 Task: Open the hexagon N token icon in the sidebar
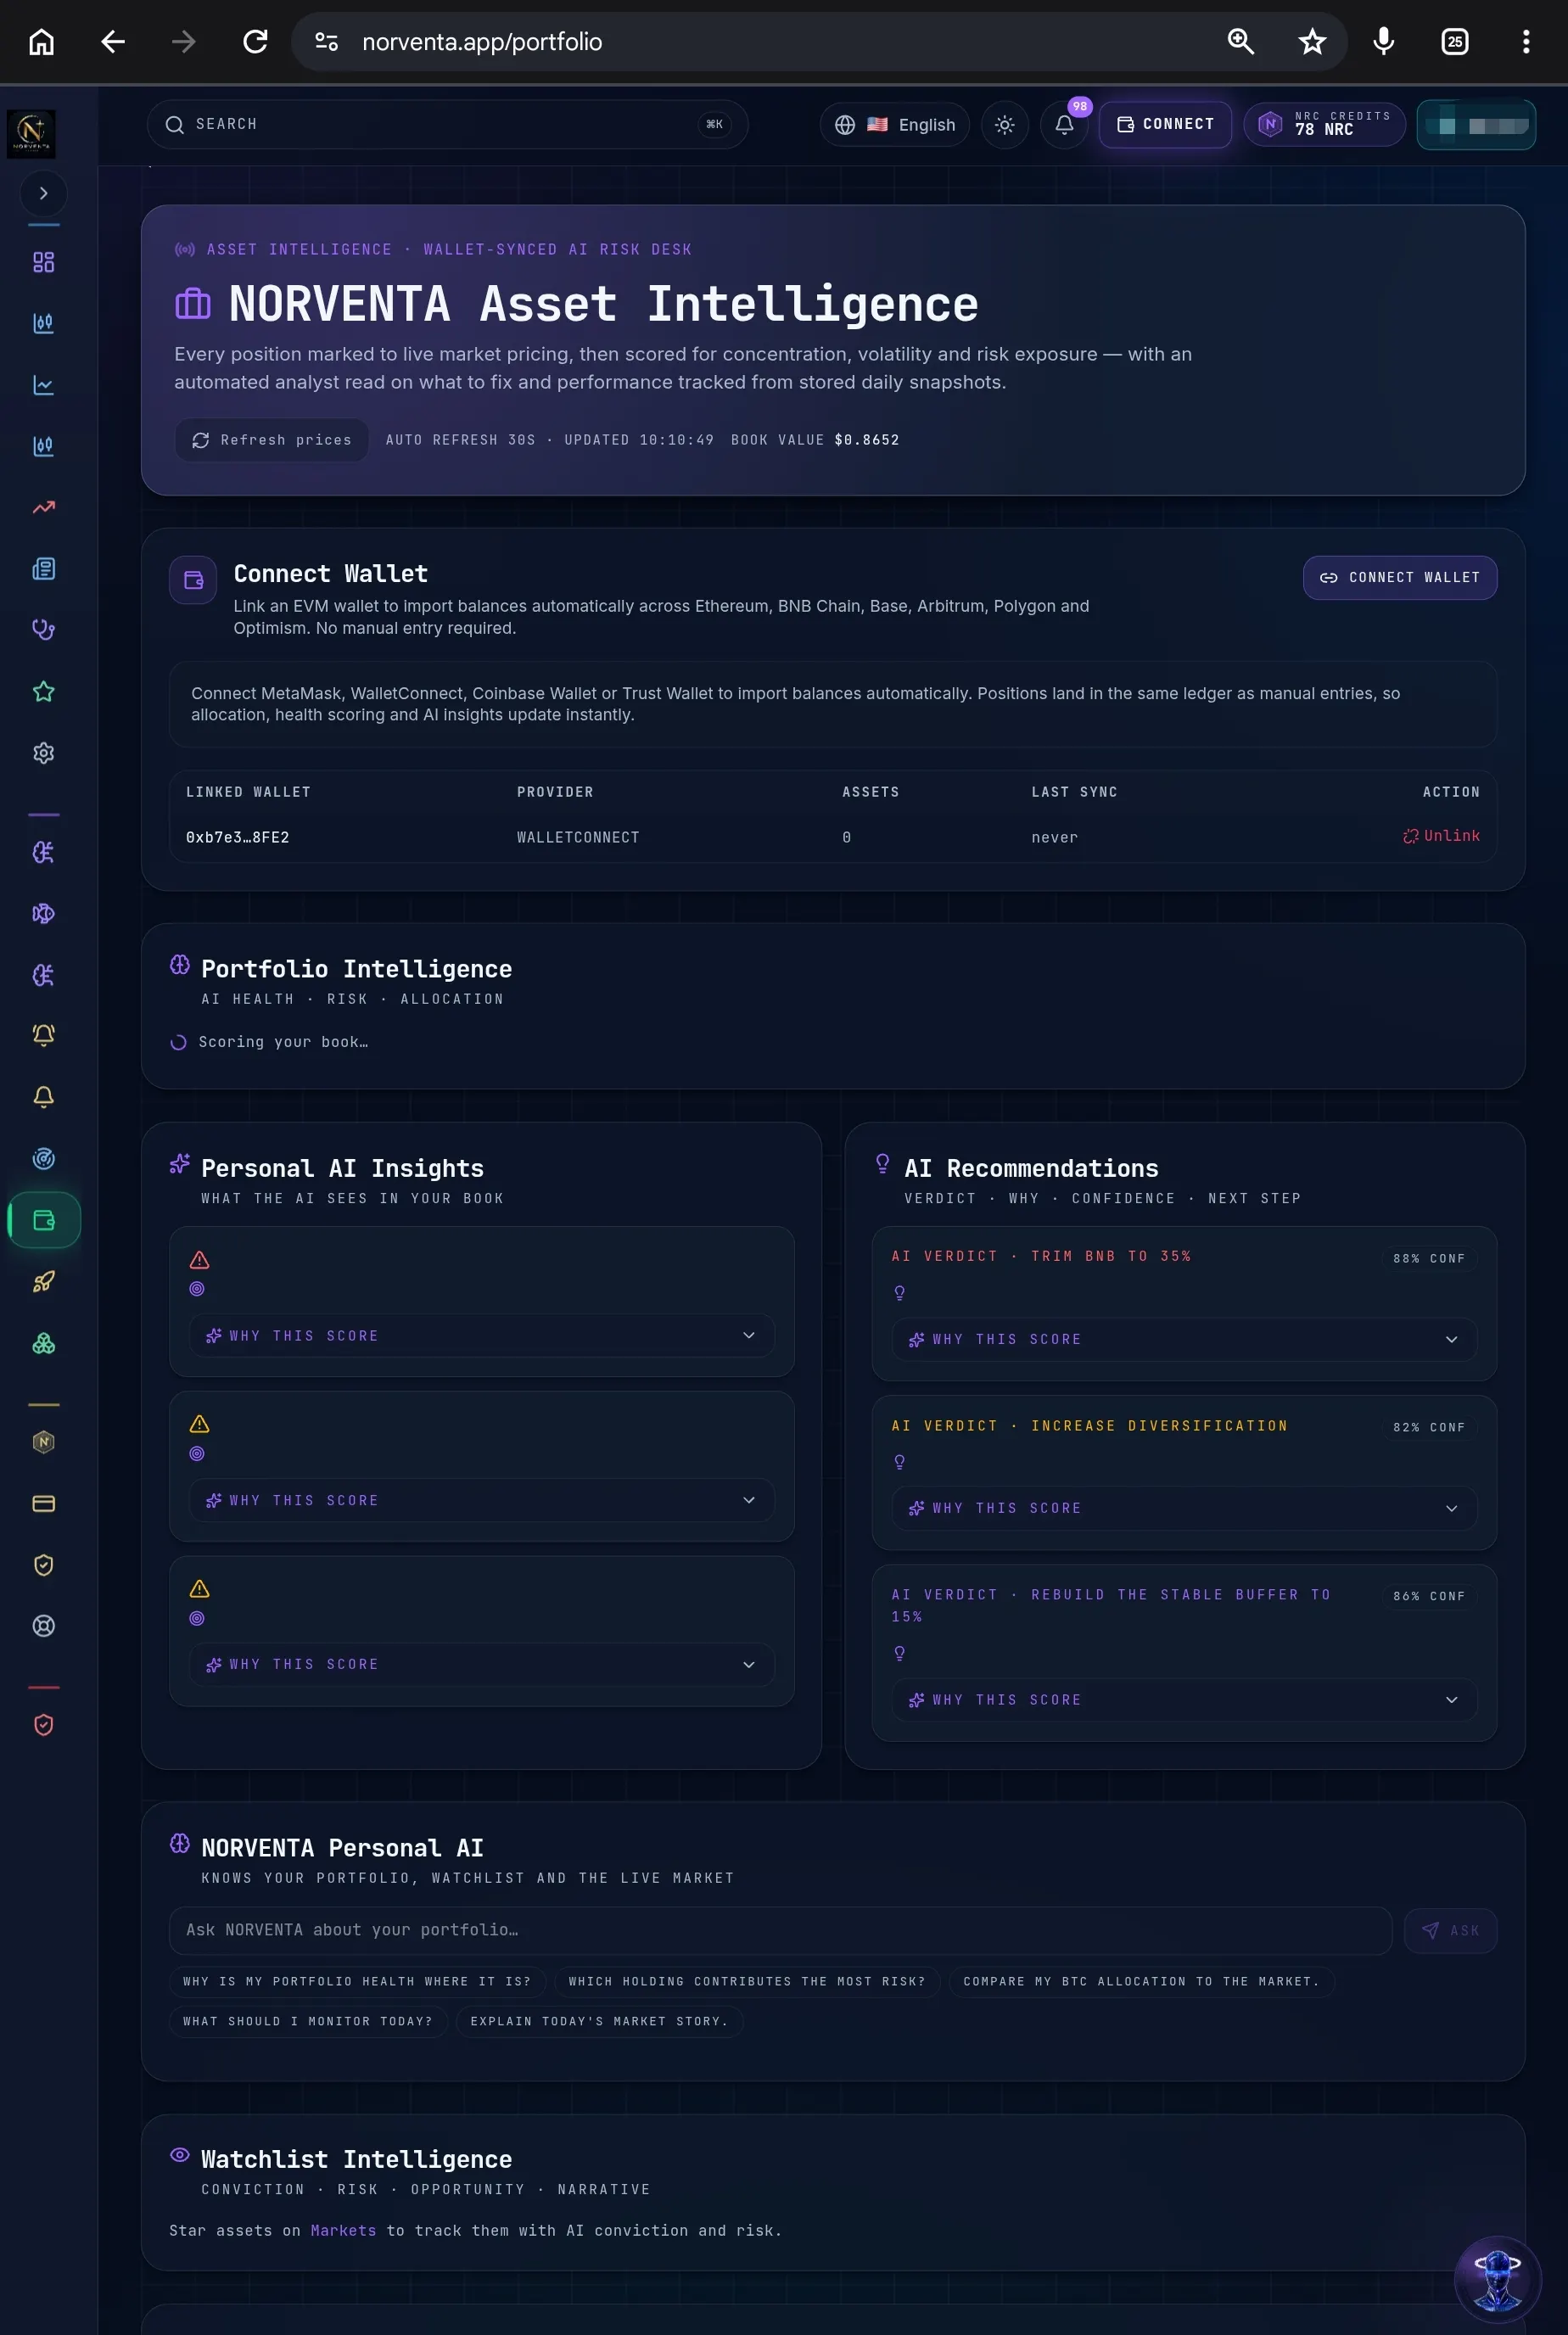pos(43,1442)
